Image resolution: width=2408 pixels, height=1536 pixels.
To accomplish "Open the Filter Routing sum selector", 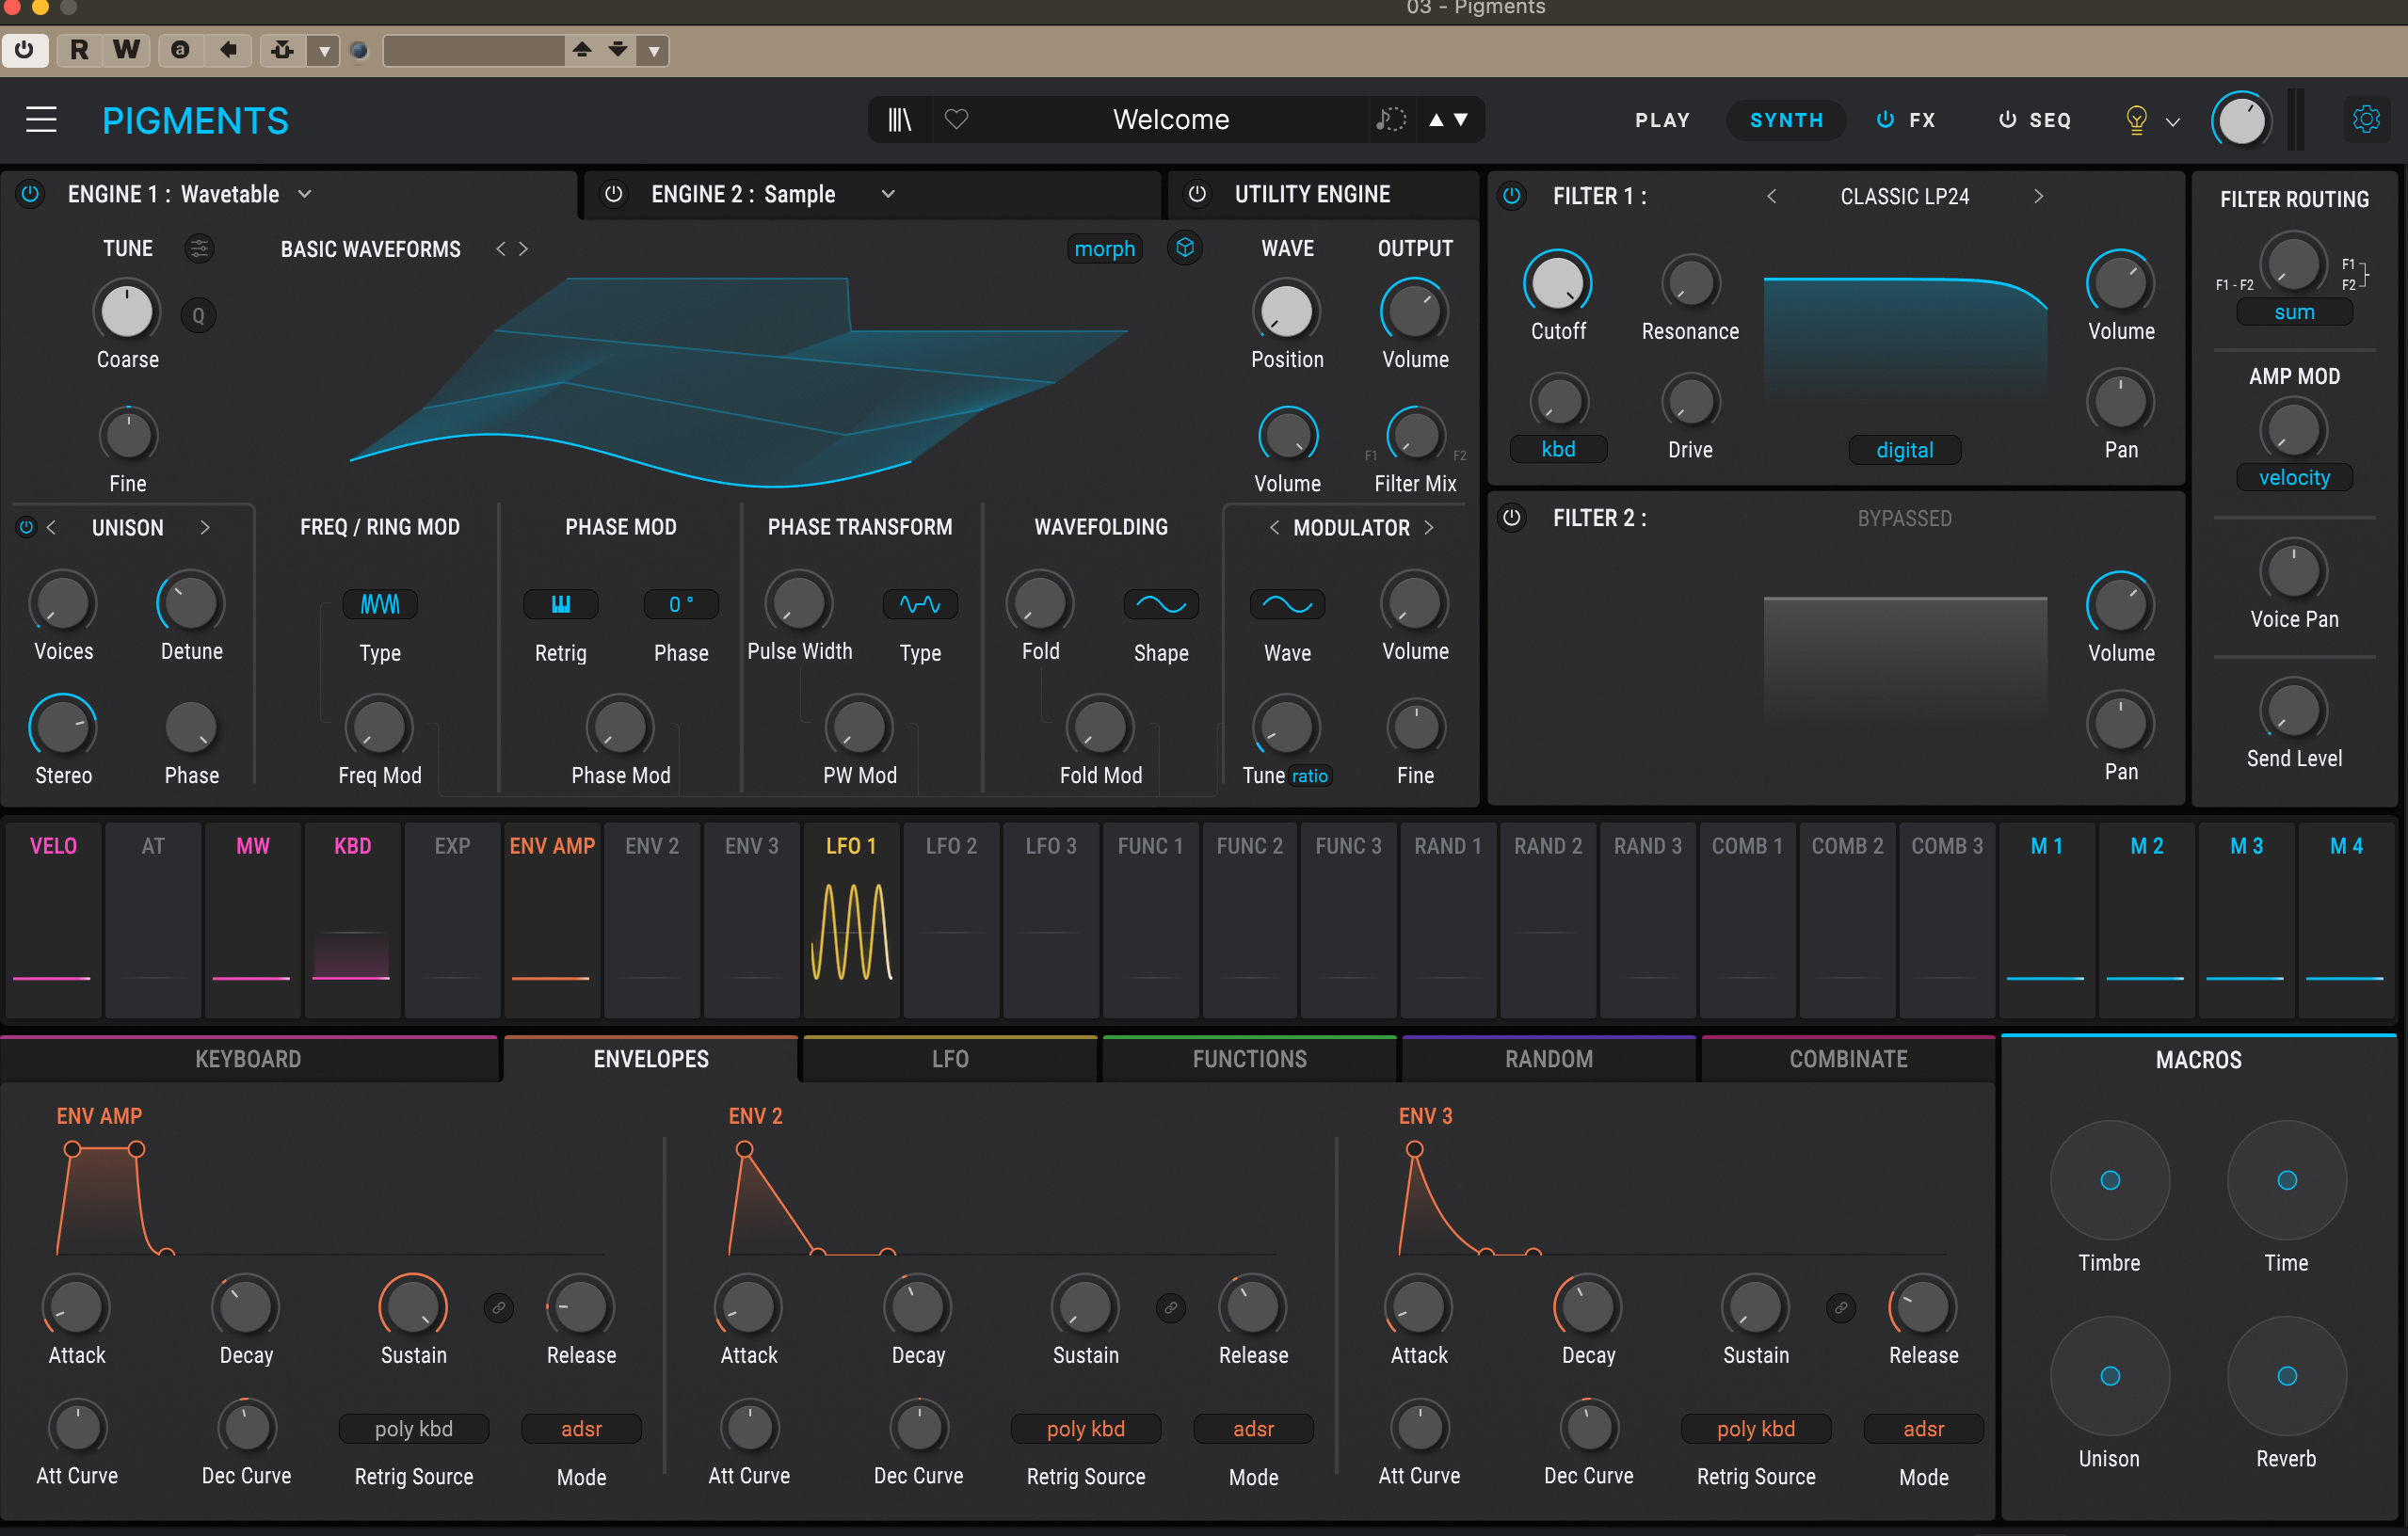I will (2294, 313).
